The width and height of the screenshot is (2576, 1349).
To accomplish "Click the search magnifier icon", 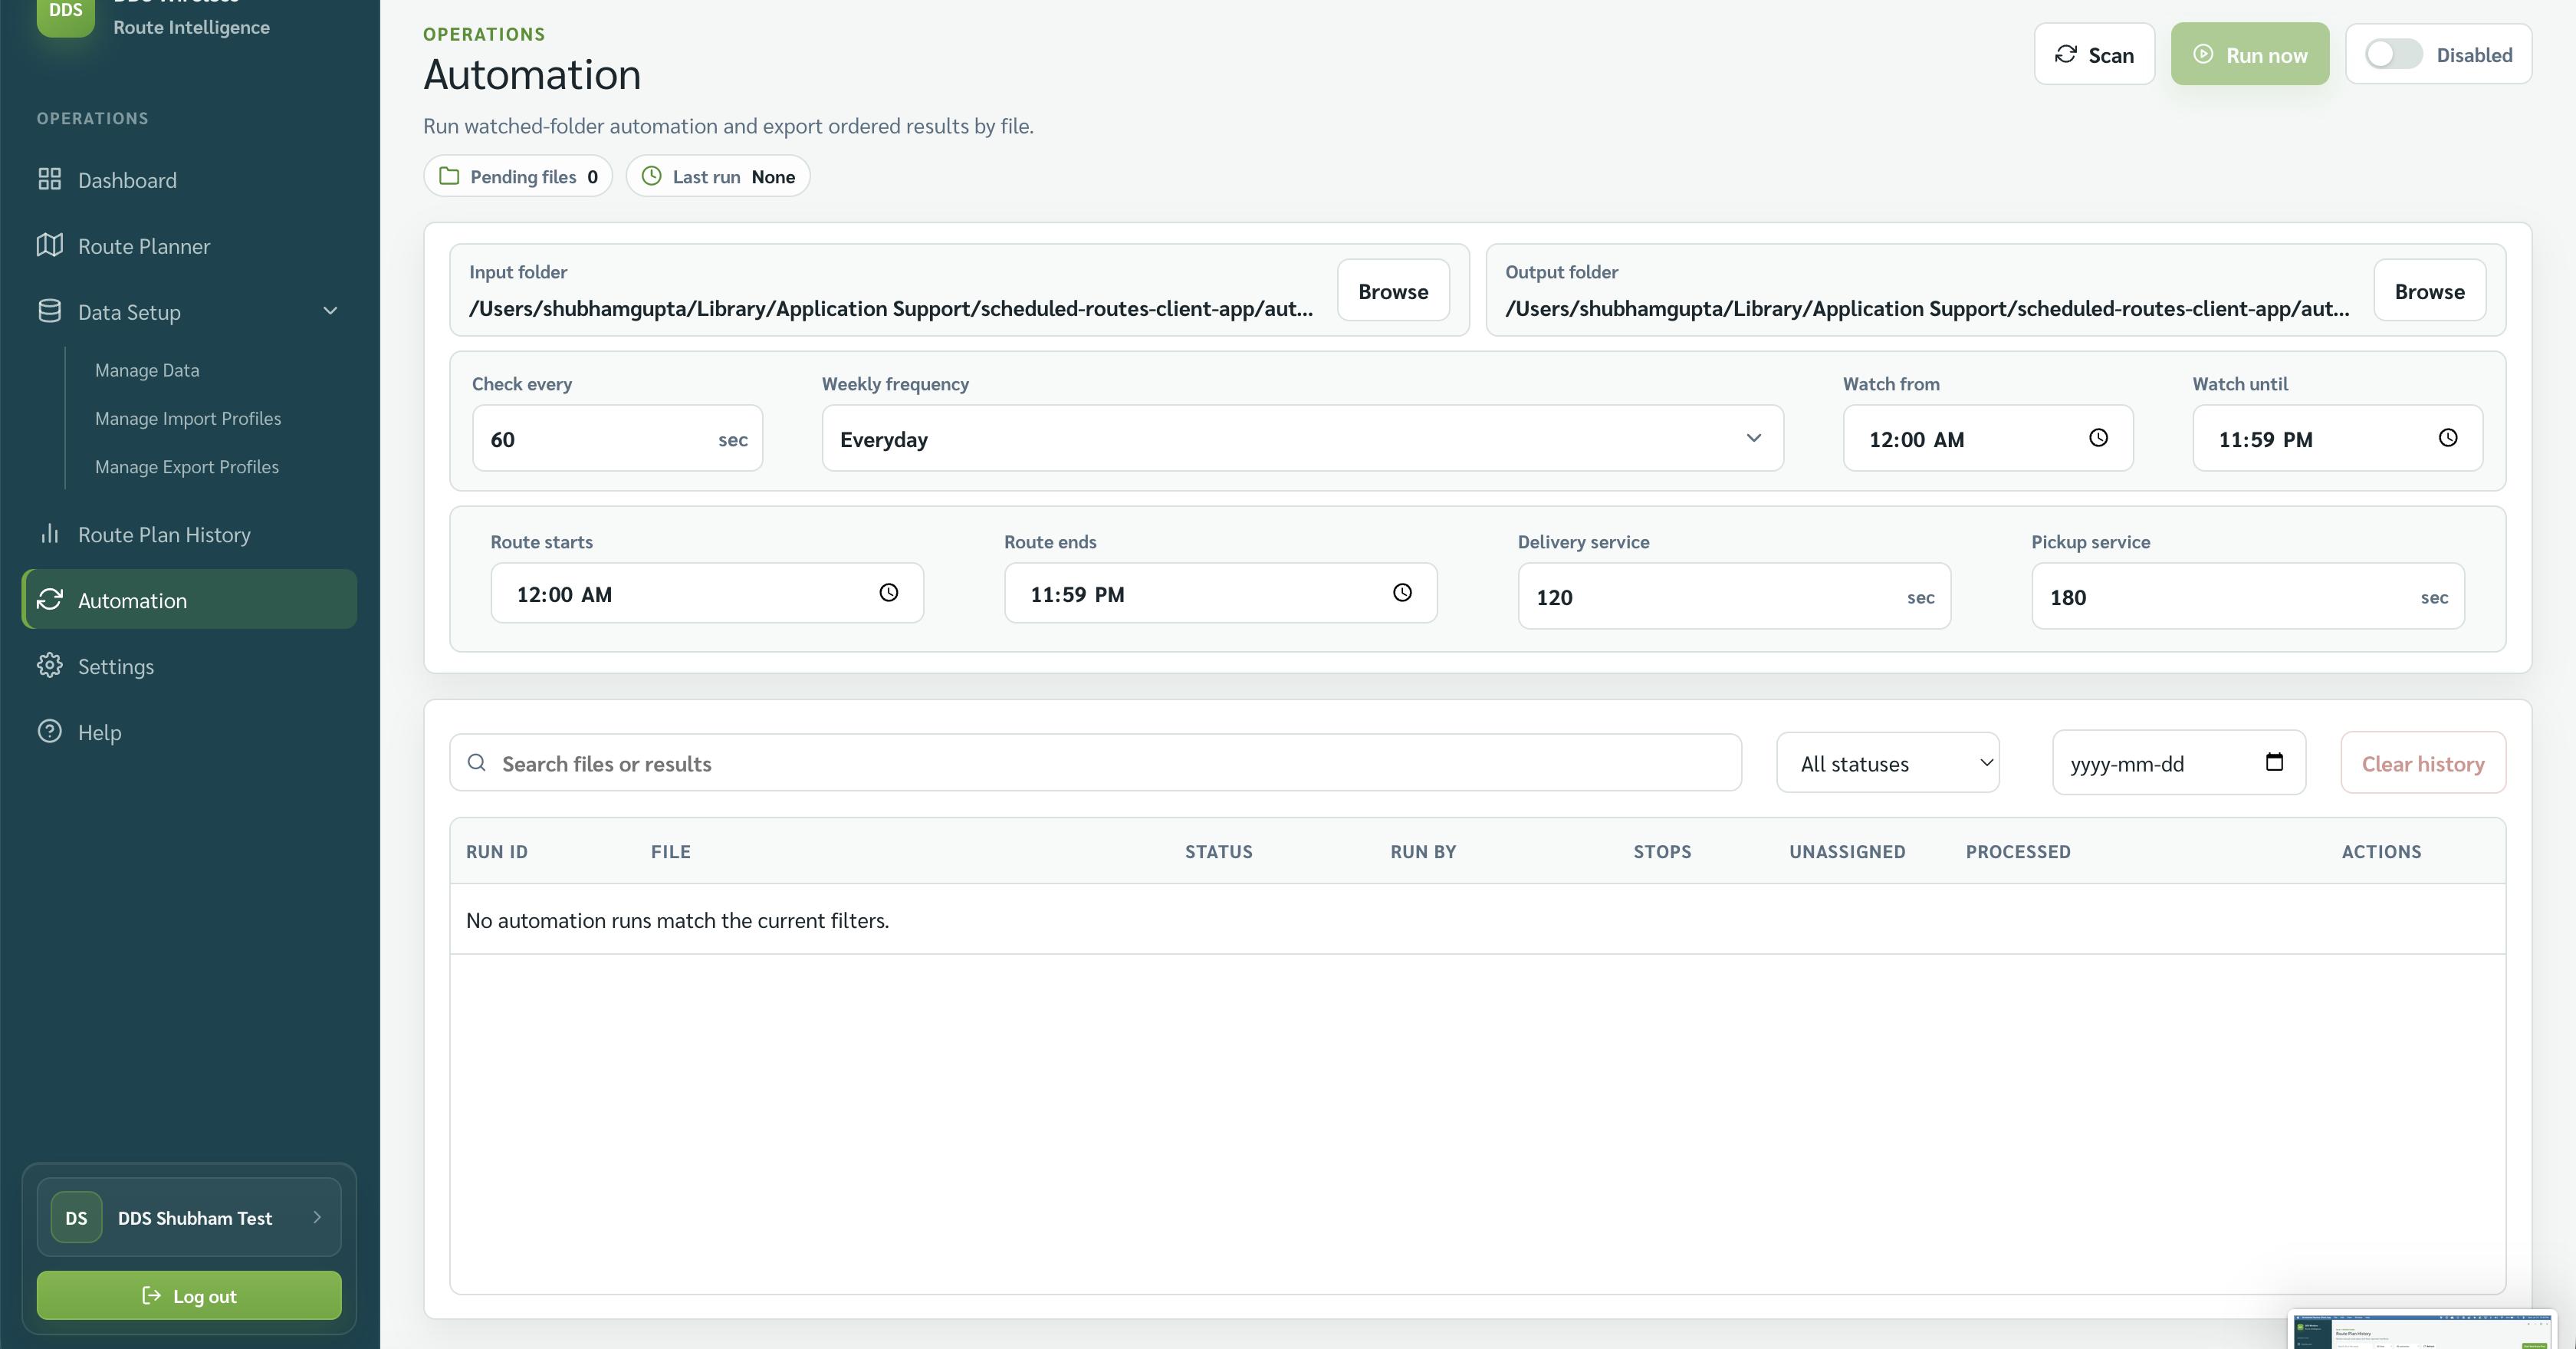I will tap(477, 762).
